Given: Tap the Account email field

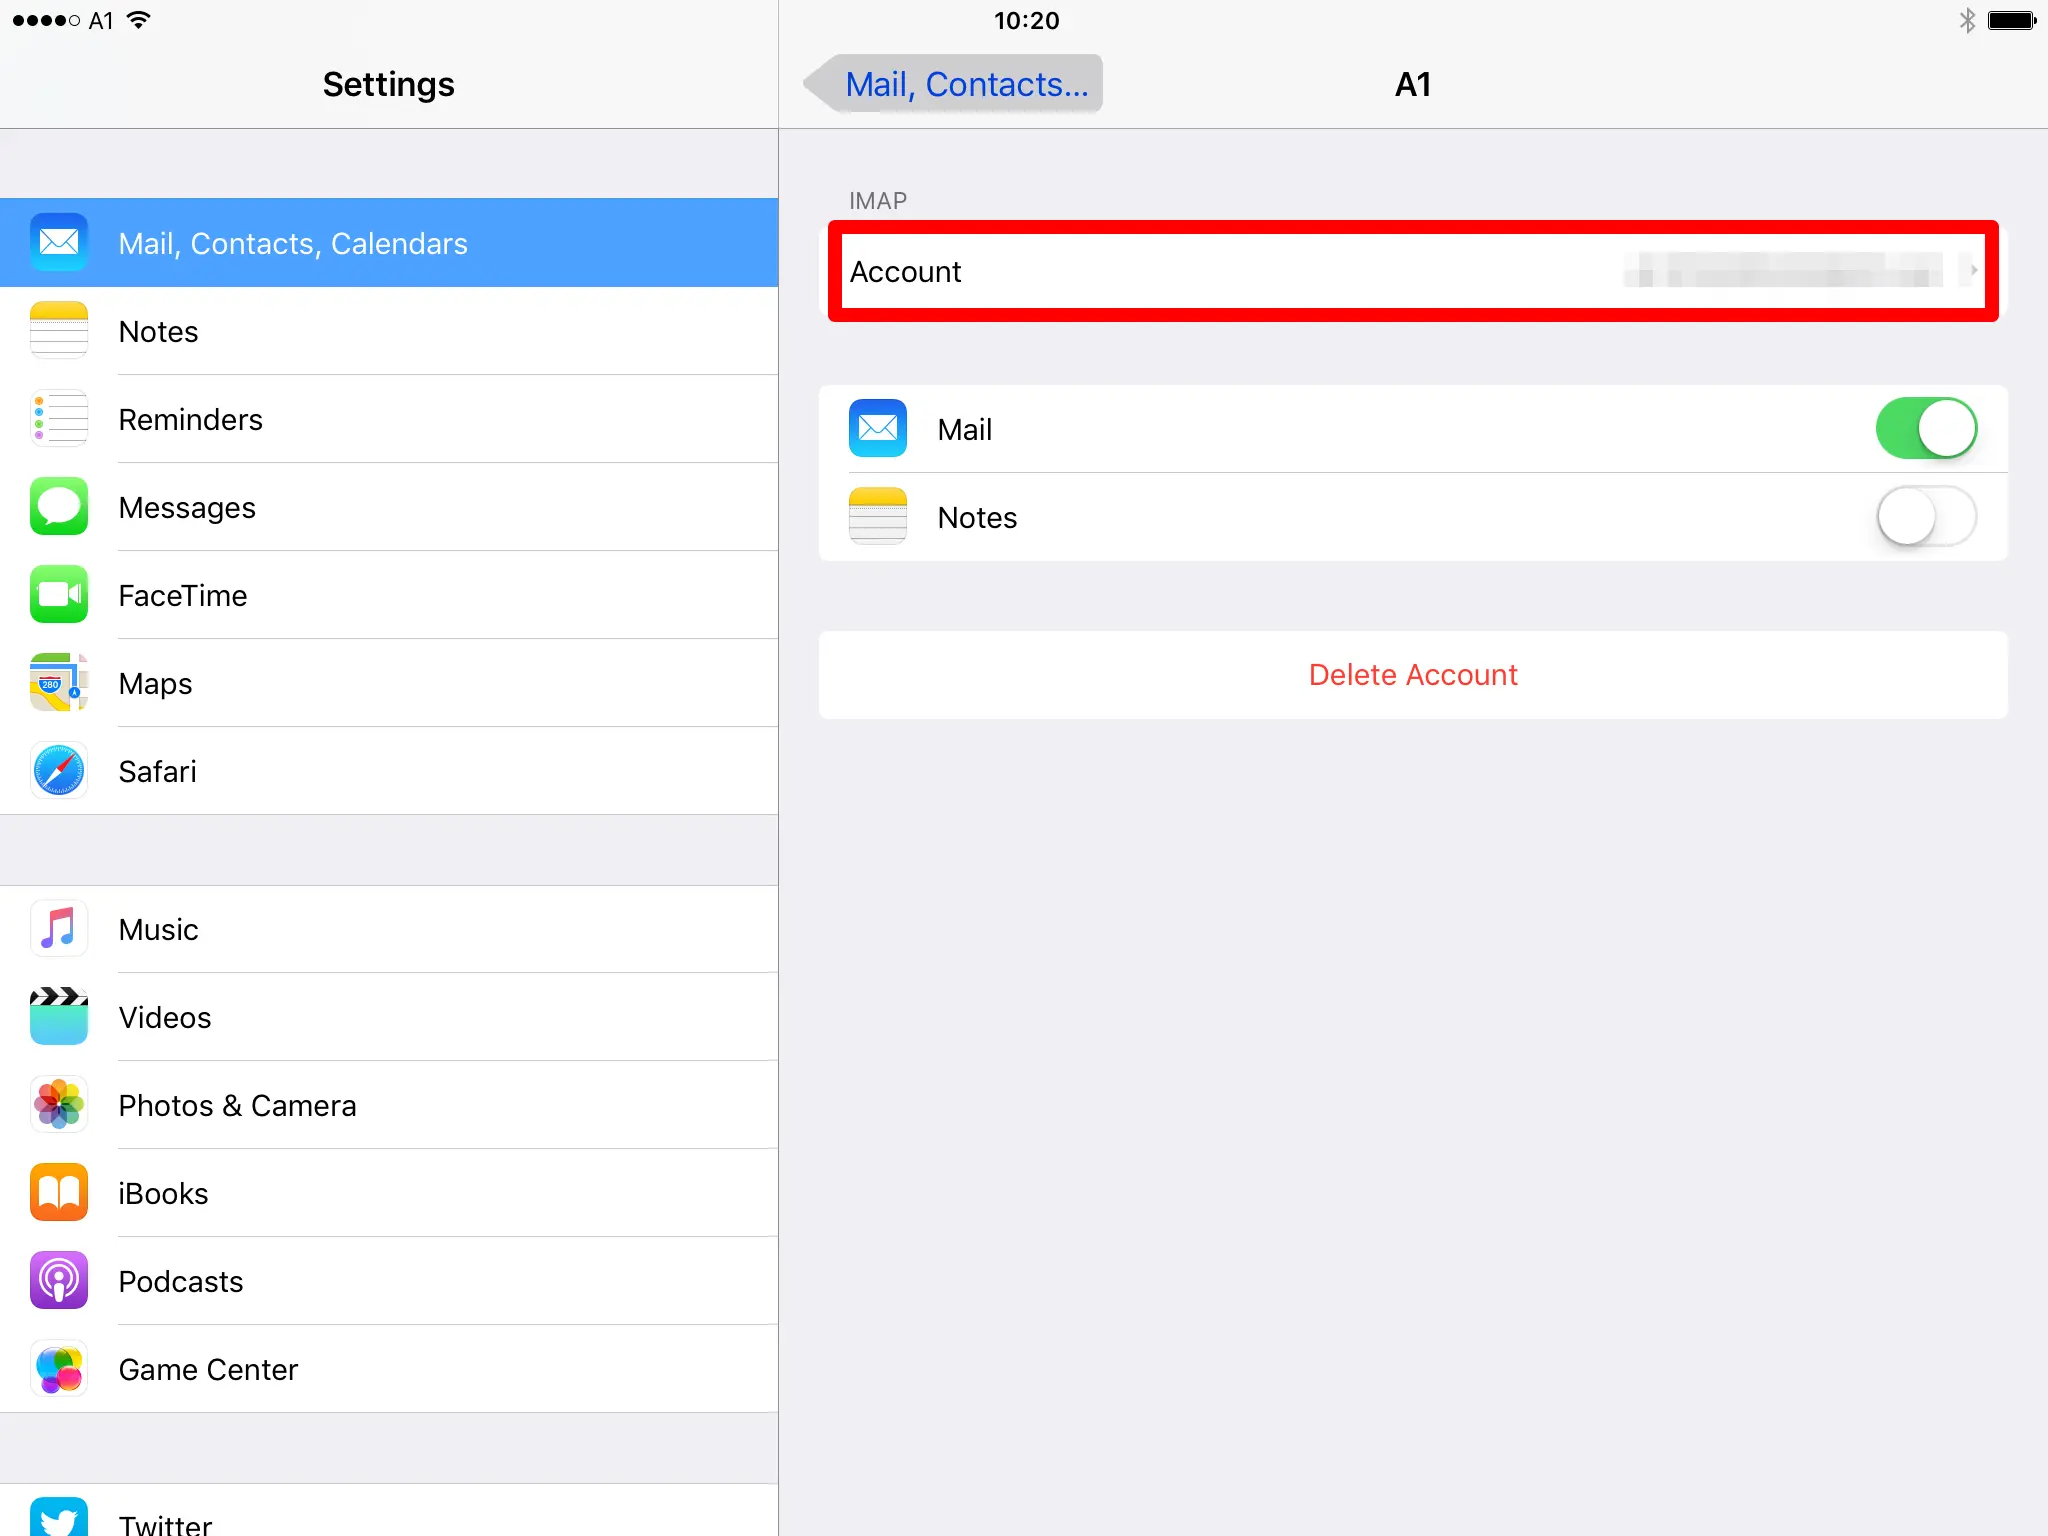Looking at the screenshot, I should click(x=1782, y=271).
